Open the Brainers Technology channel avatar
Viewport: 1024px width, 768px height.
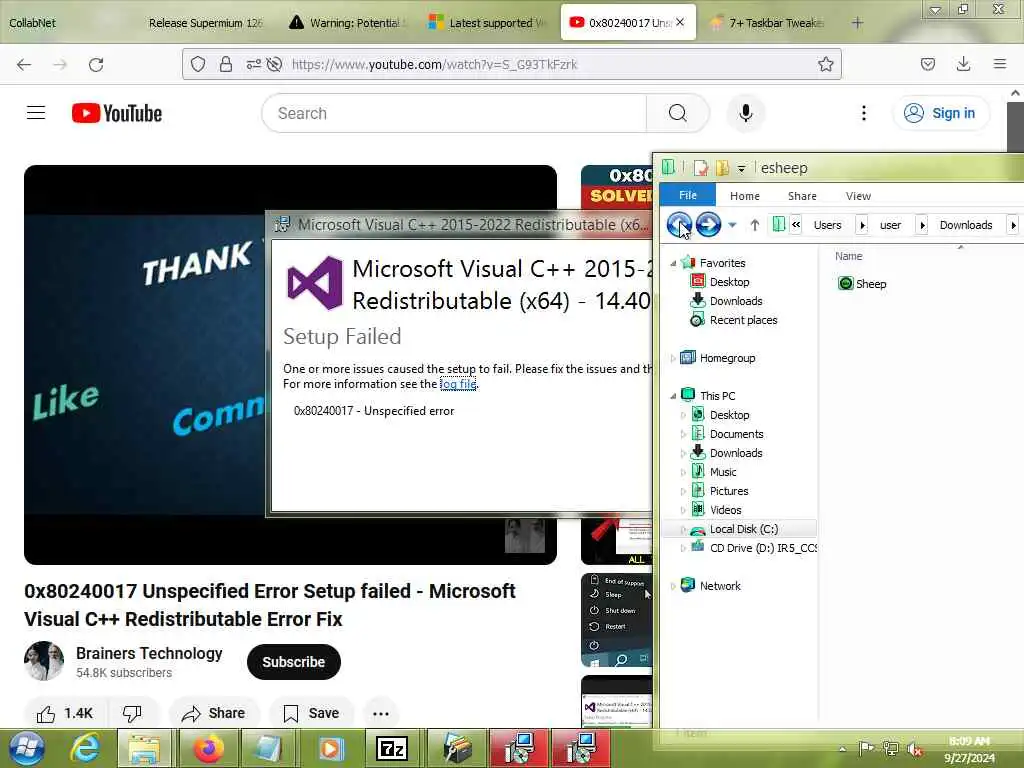pos(44,661)
